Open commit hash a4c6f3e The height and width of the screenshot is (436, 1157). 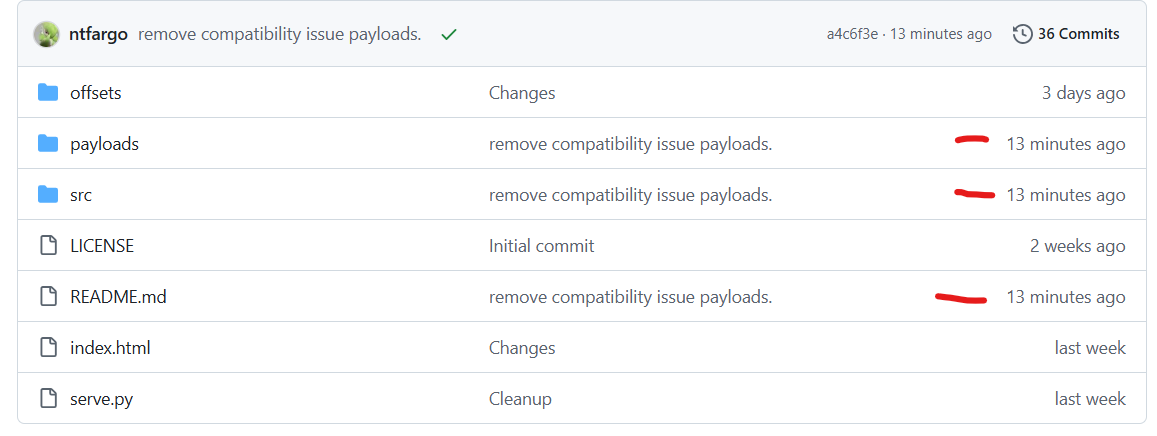(x=852, y=34)
